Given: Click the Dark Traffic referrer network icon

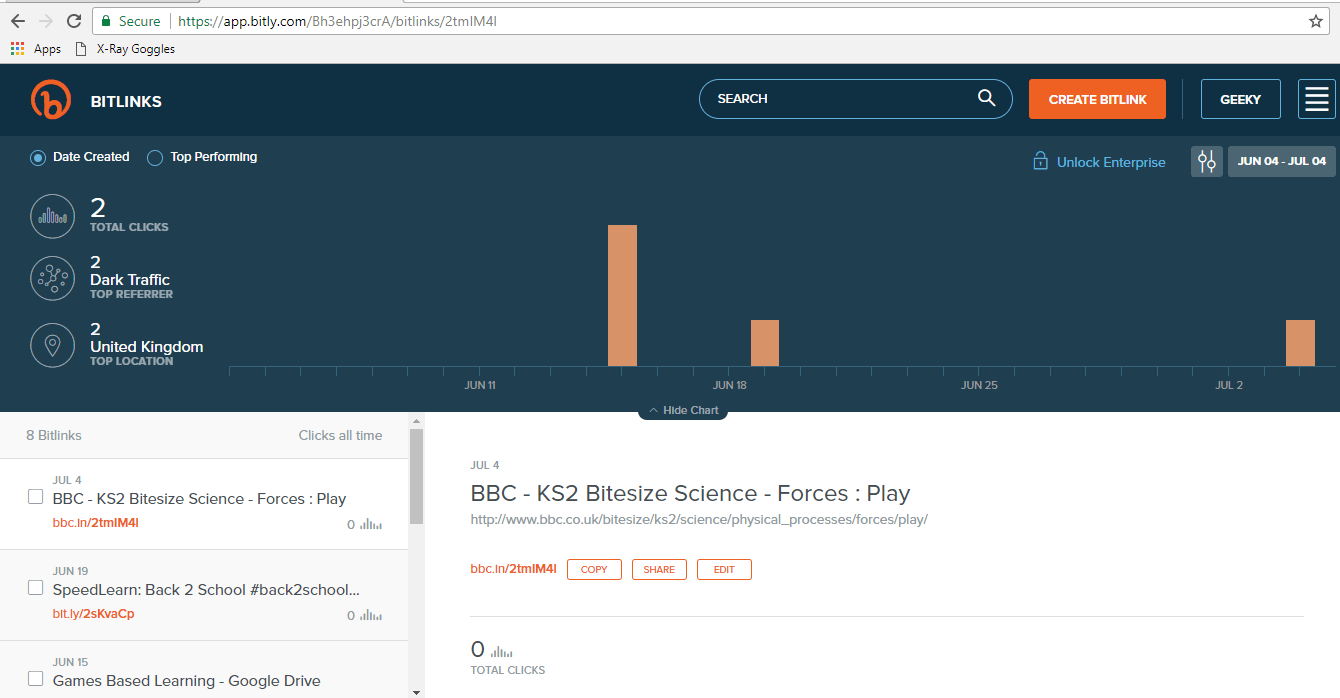Looking at the screenshot, I should (x=52, y=277).
